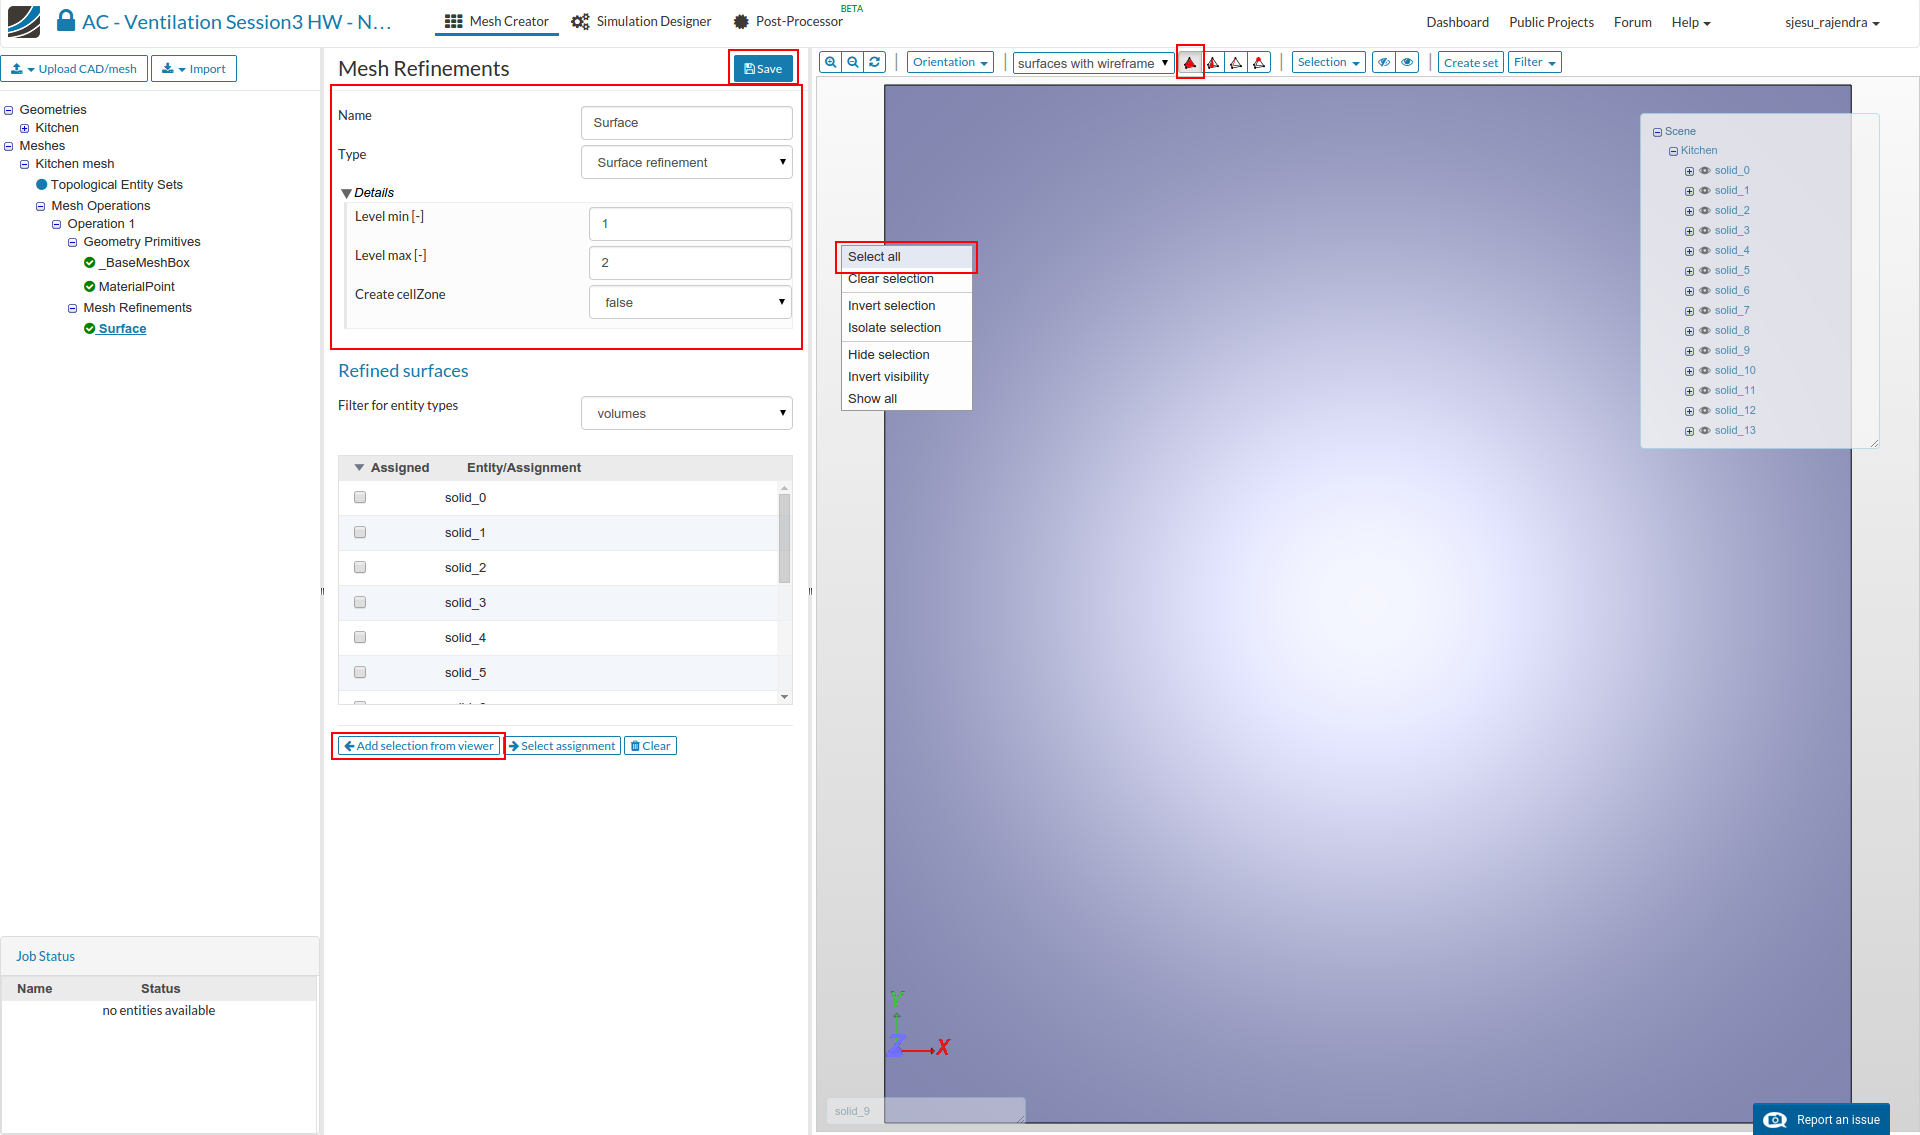Click the zoom in viewer icon

point(830,62)
